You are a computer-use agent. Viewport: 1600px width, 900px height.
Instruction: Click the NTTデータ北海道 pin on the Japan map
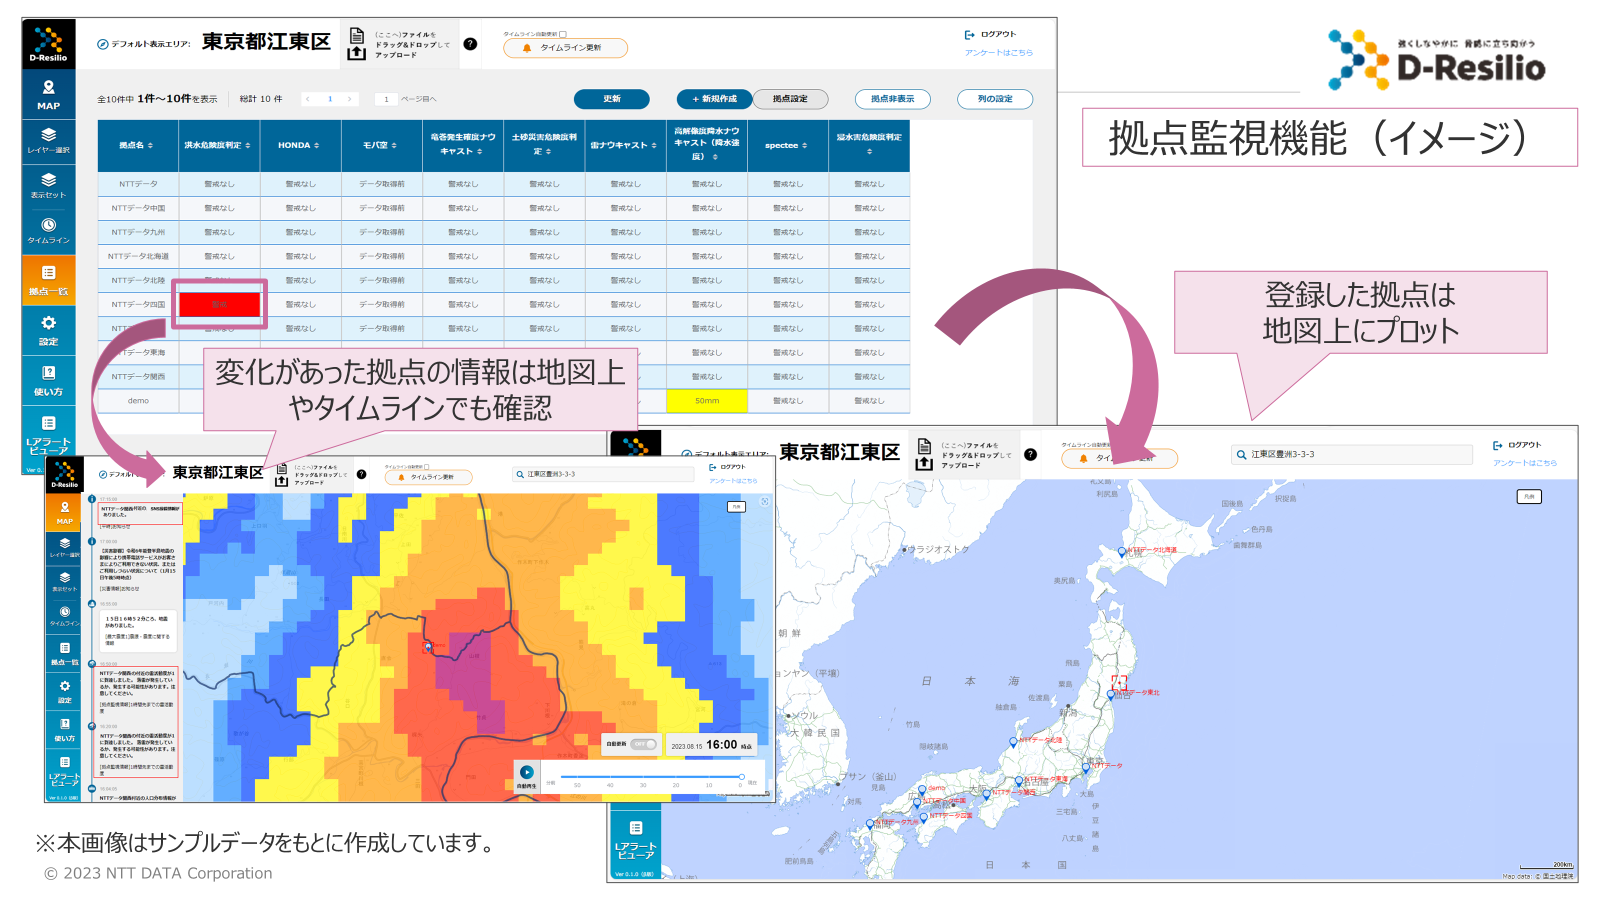point(1121,552)
